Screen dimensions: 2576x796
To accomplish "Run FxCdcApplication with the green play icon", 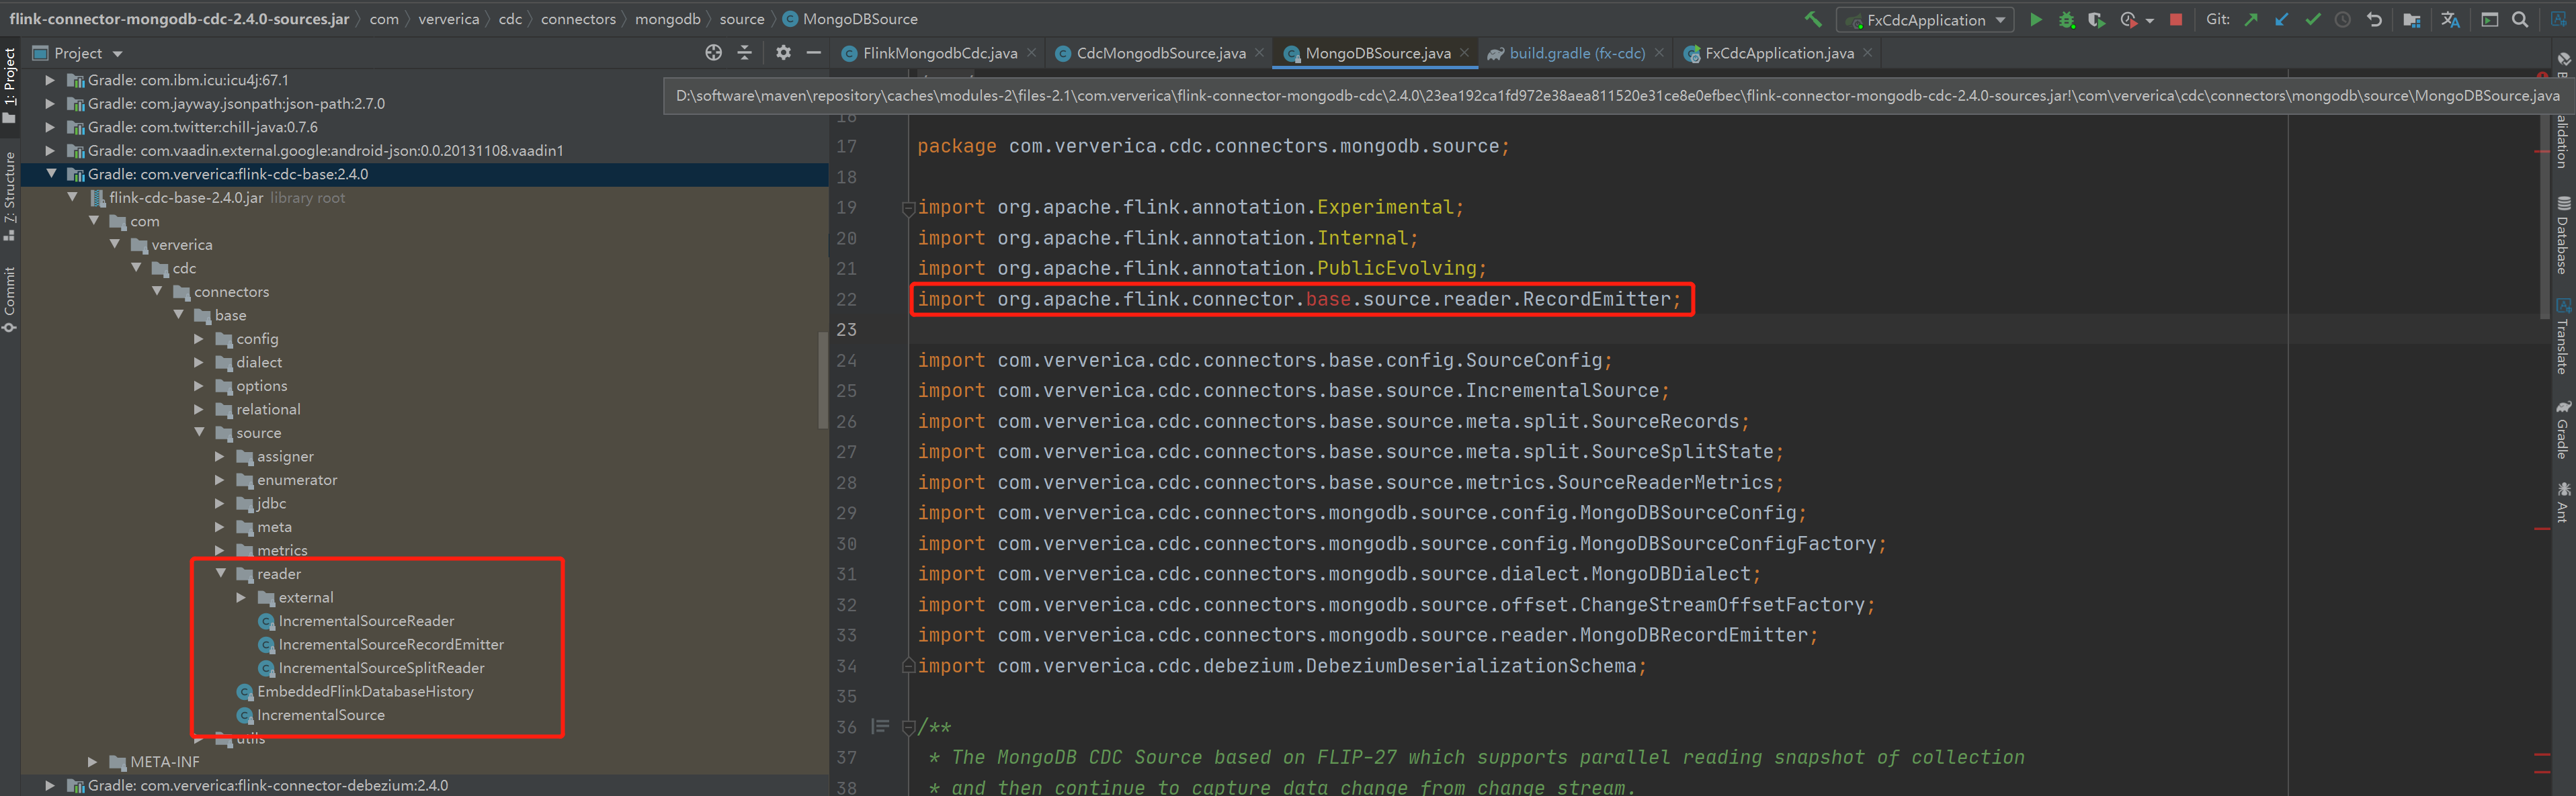I will 2035,19.
